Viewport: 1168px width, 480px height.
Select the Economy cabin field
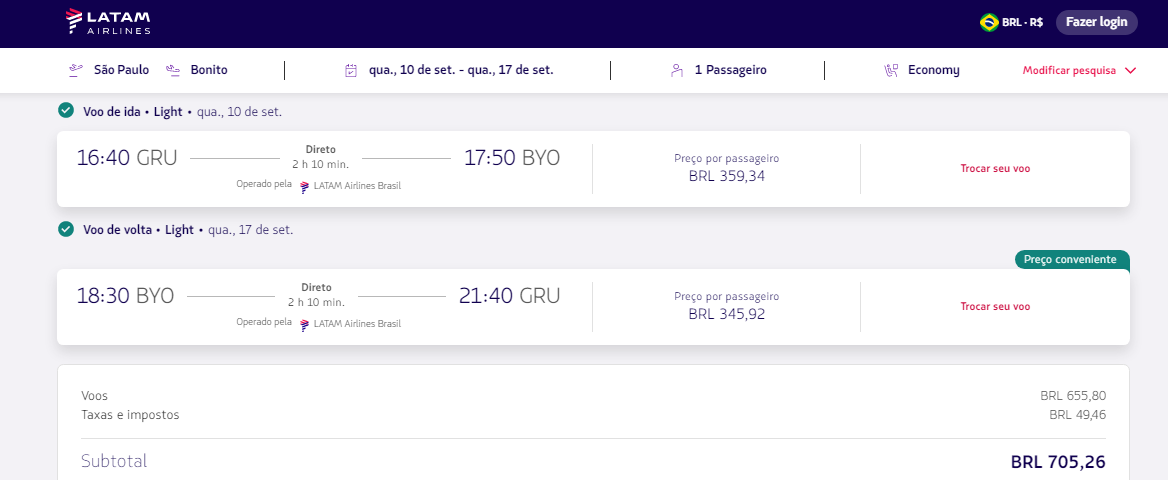point(933,70)
